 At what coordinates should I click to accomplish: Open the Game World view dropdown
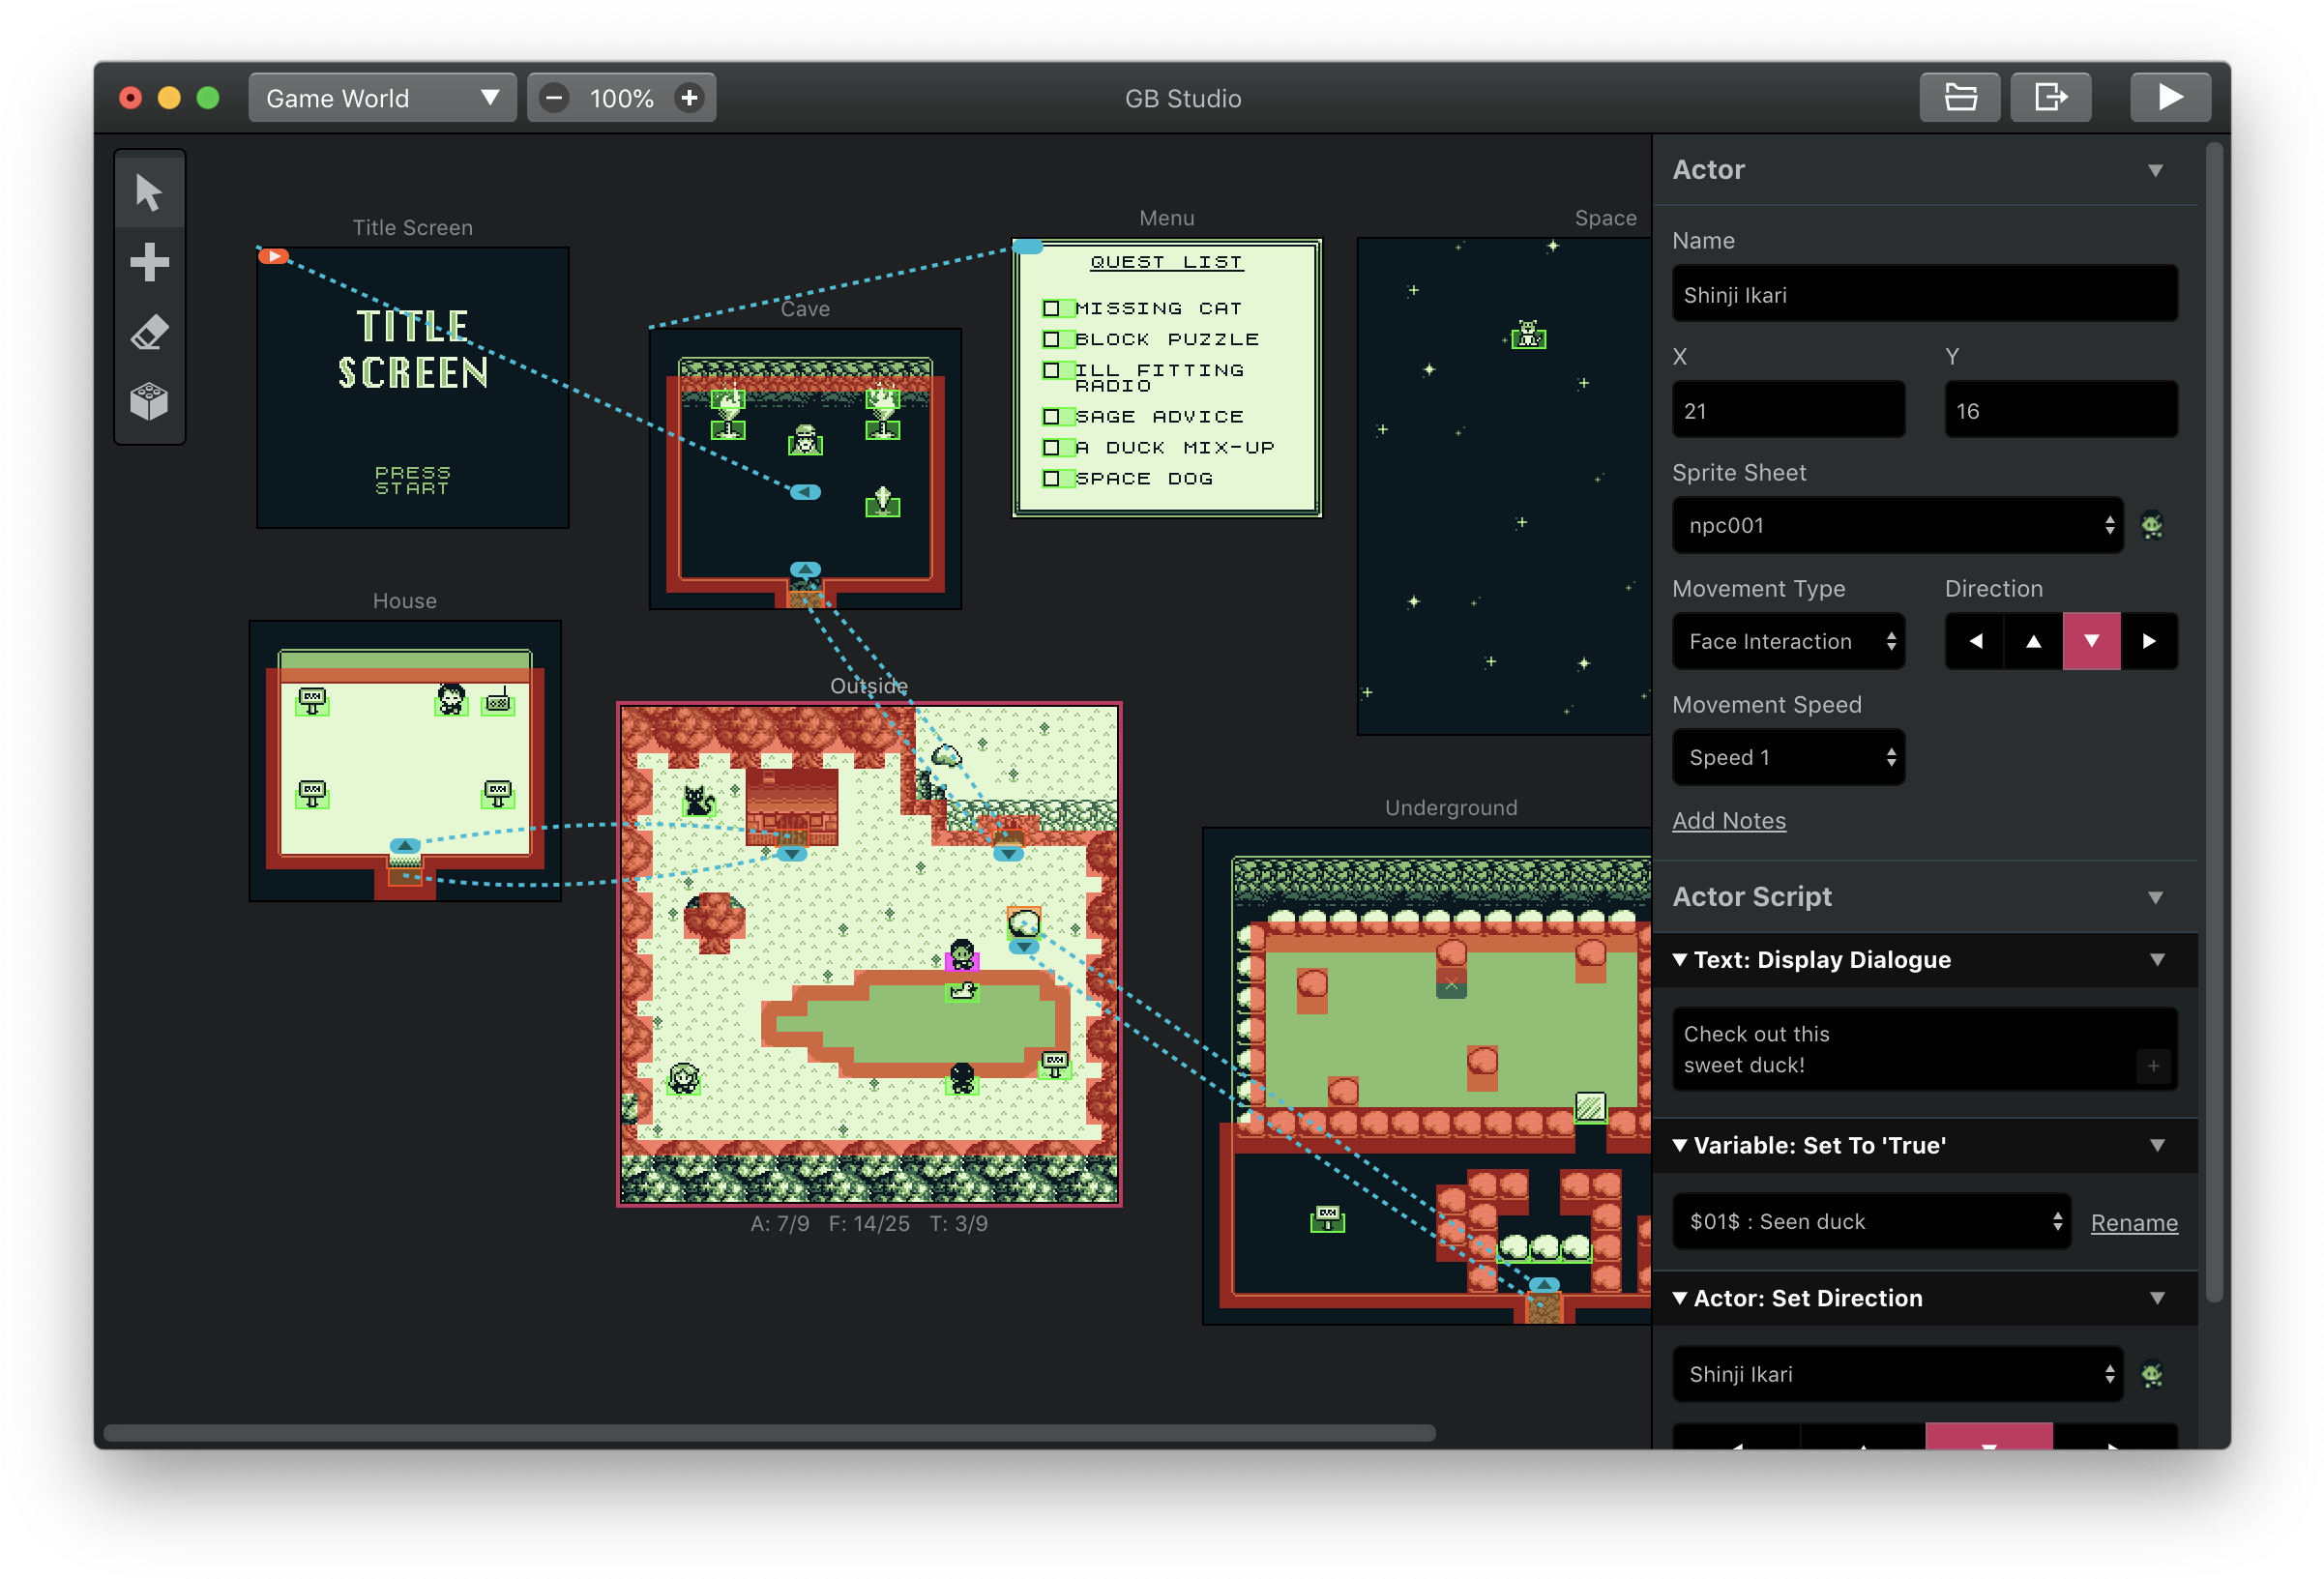382,98
